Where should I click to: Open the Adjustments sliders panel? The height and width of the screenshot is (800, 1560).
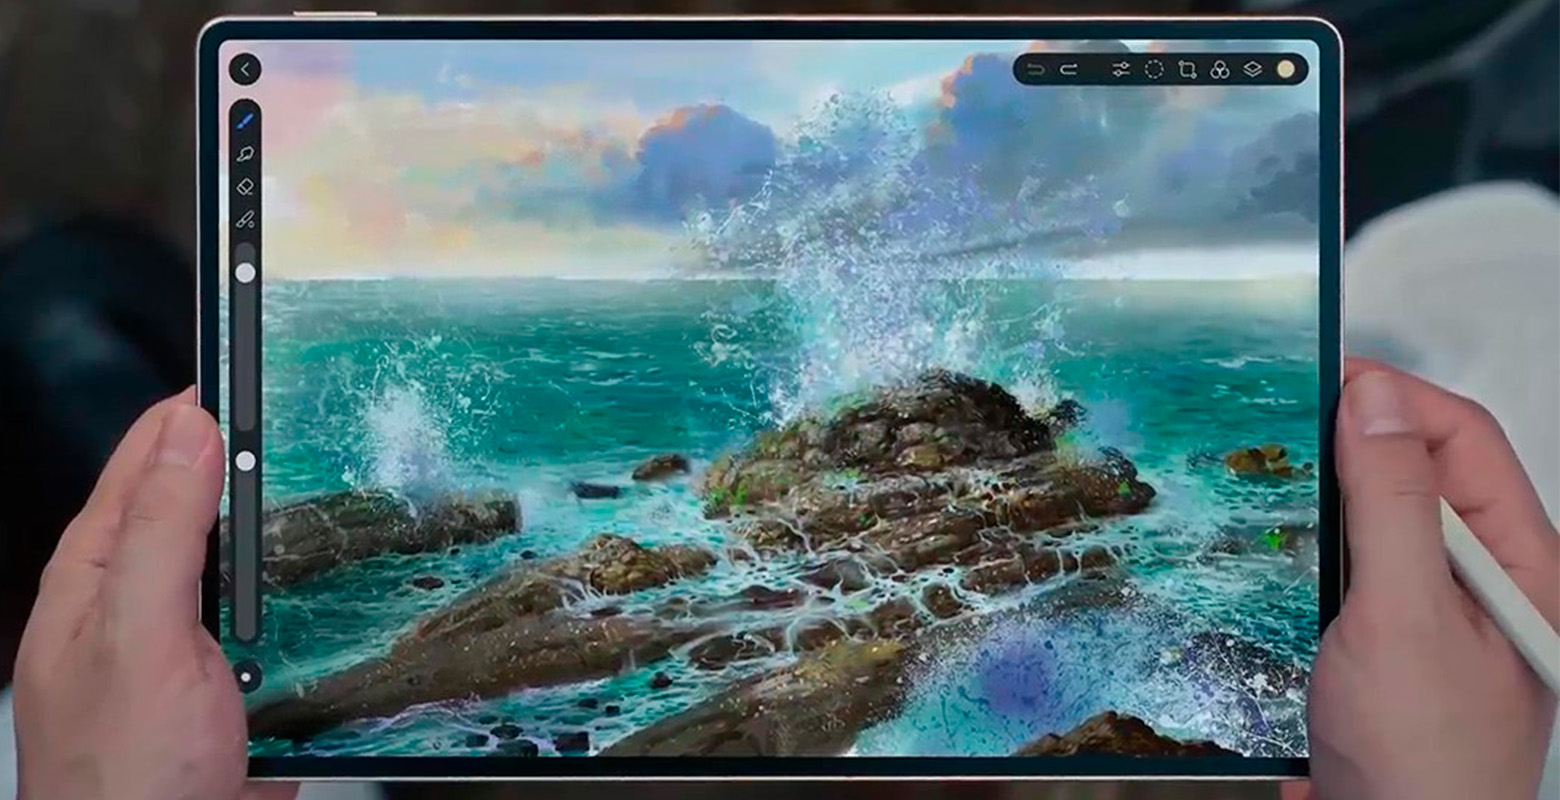point(1121,69)
